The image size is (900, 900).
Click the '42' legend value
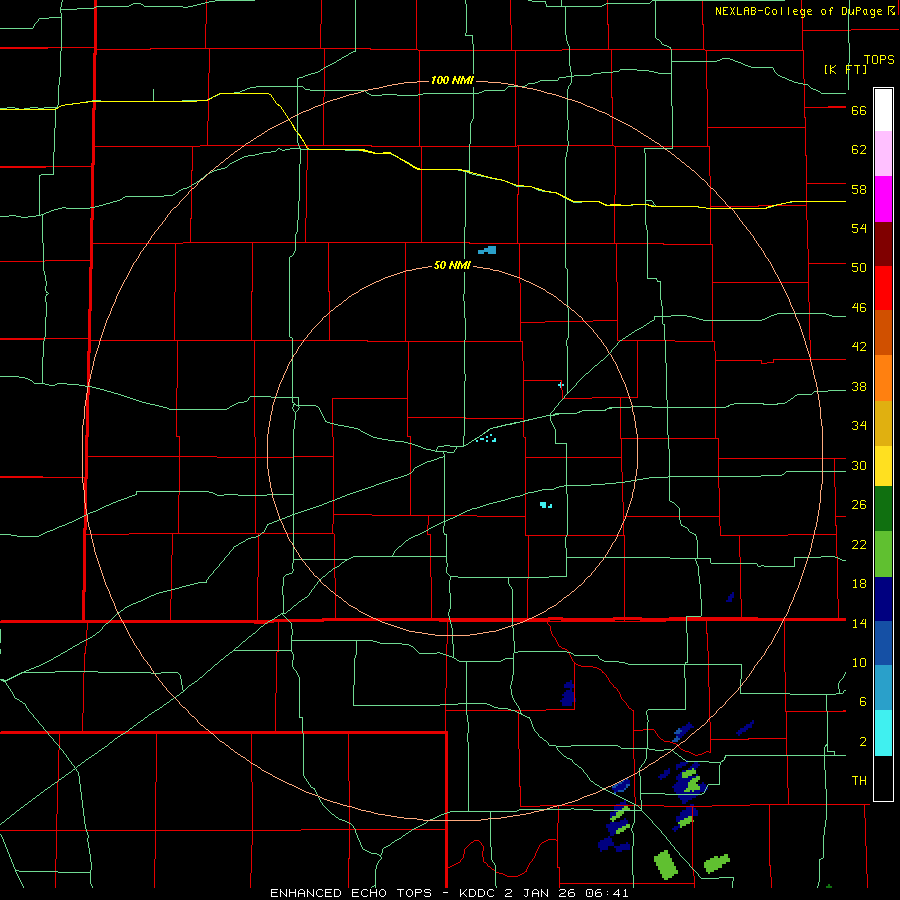(859, 347)
